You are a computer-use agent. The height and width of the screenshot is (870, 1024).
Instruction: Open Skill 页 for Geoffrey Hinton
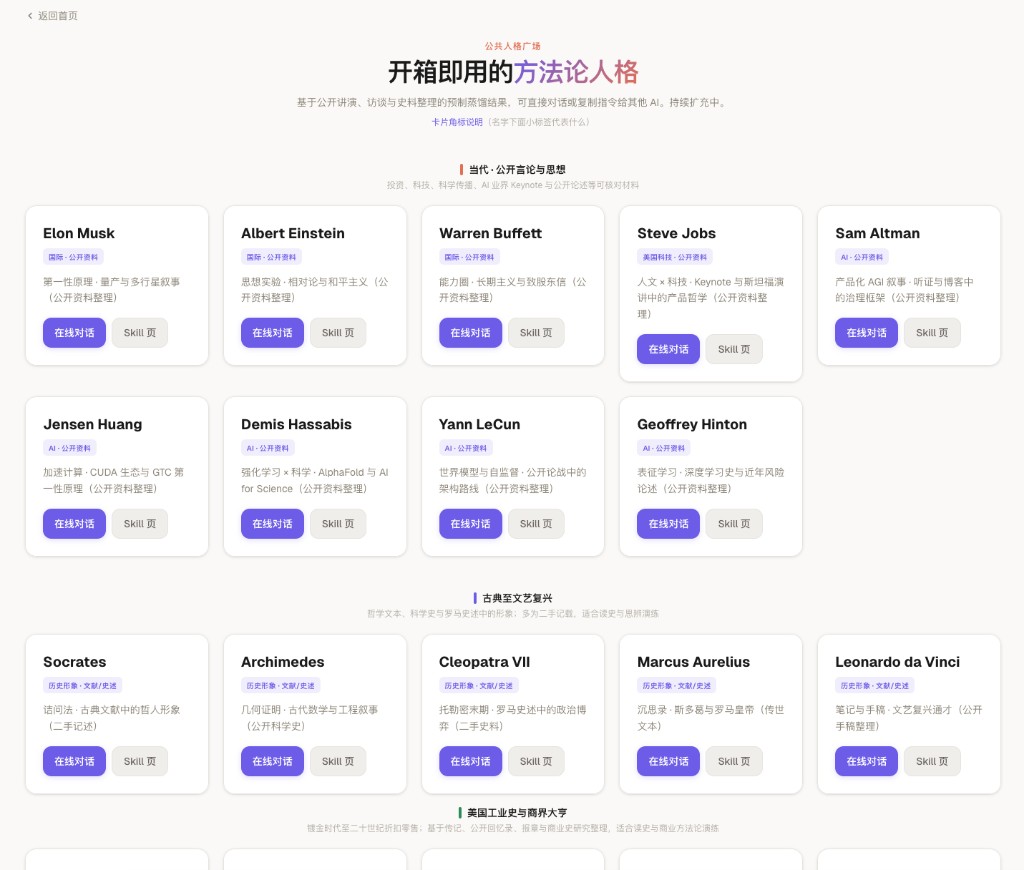734,524
